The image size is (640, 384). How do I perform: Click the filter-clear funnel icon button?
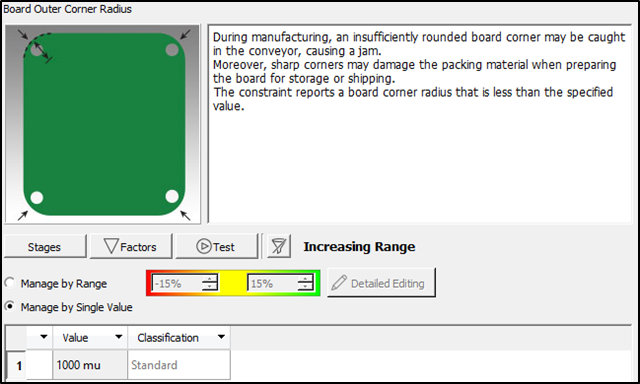(x=279, y=246)
